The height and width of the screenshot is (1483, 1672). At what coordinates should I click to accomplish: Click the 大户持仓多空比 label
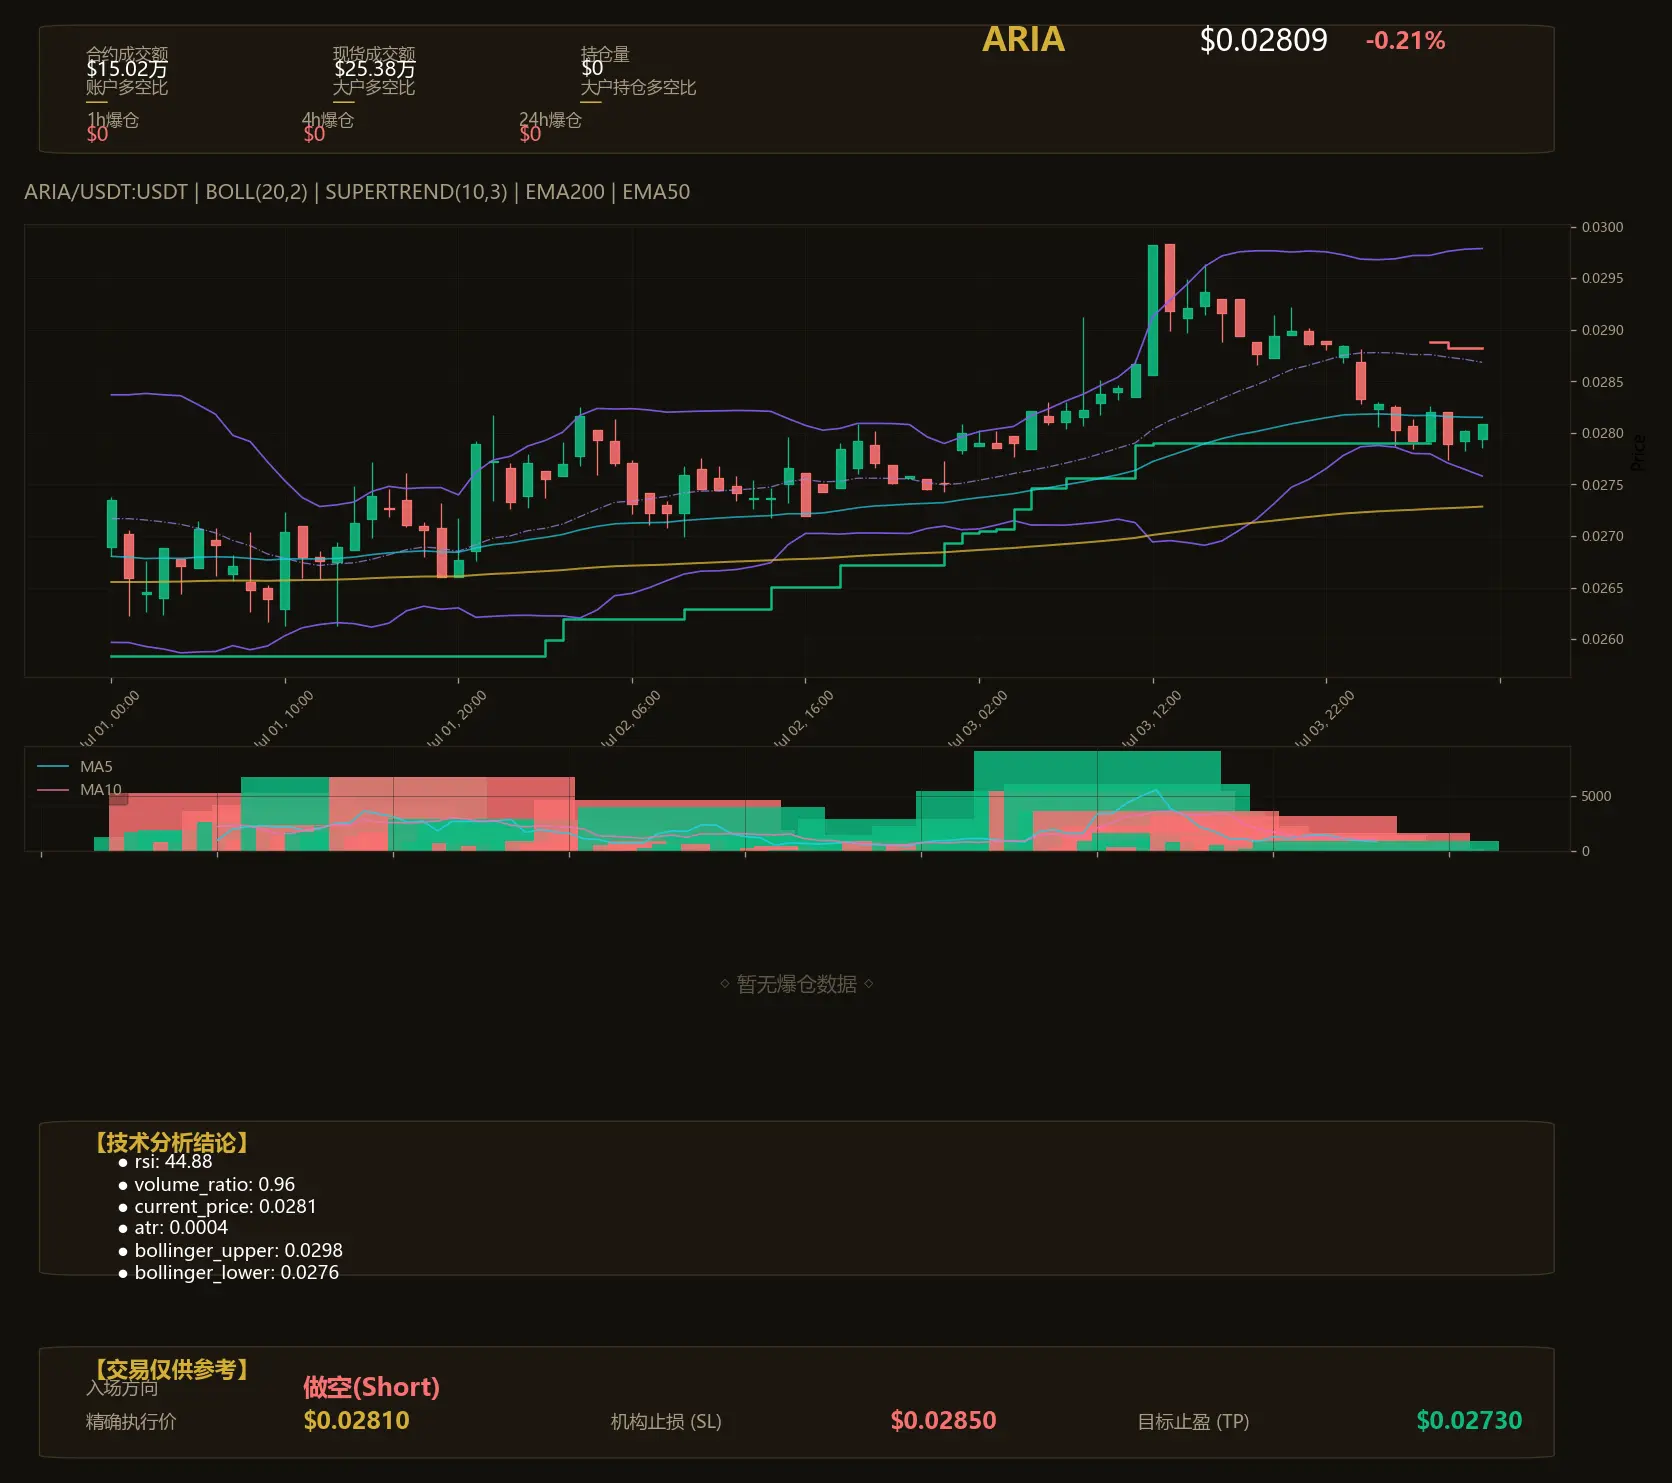point(638,87)
